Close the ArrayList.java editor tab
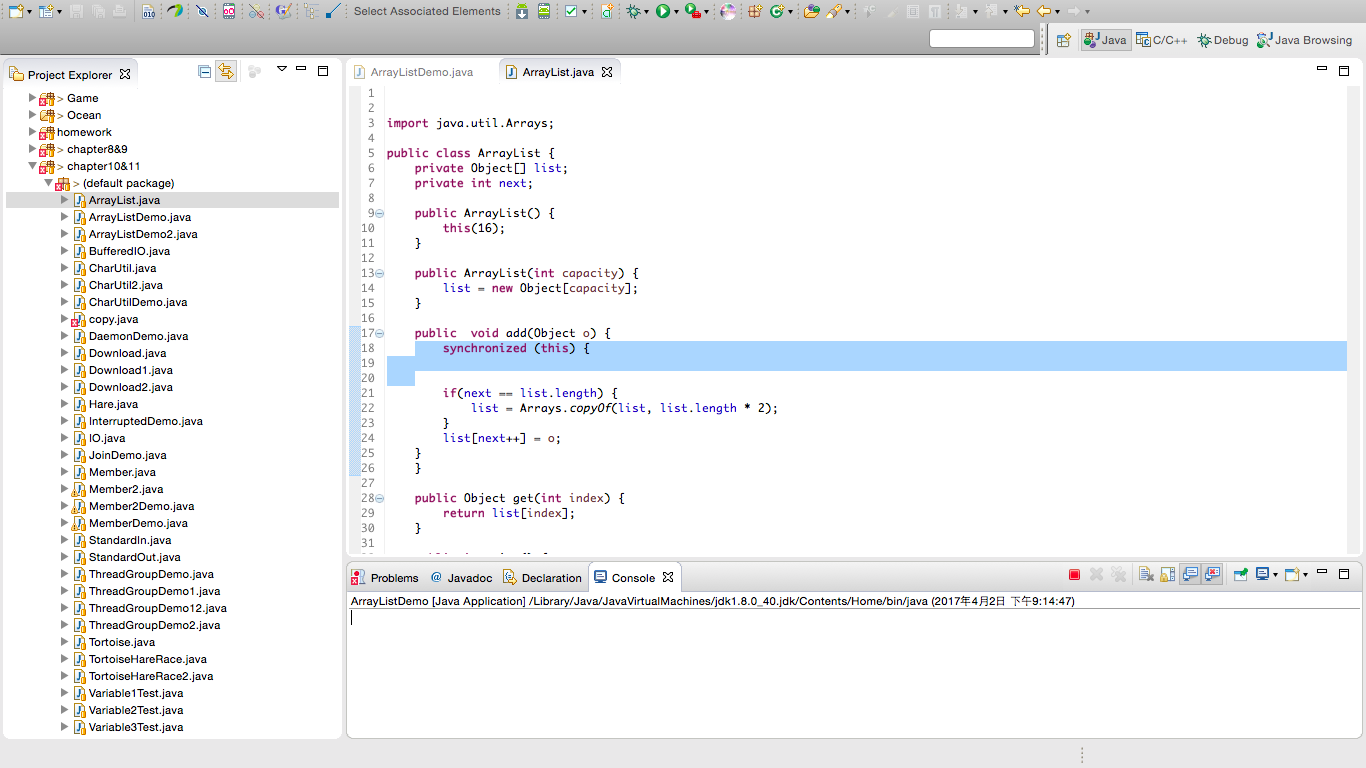Image resolution: width=1366 pixels, height=768 pixels. click(607, 72)
